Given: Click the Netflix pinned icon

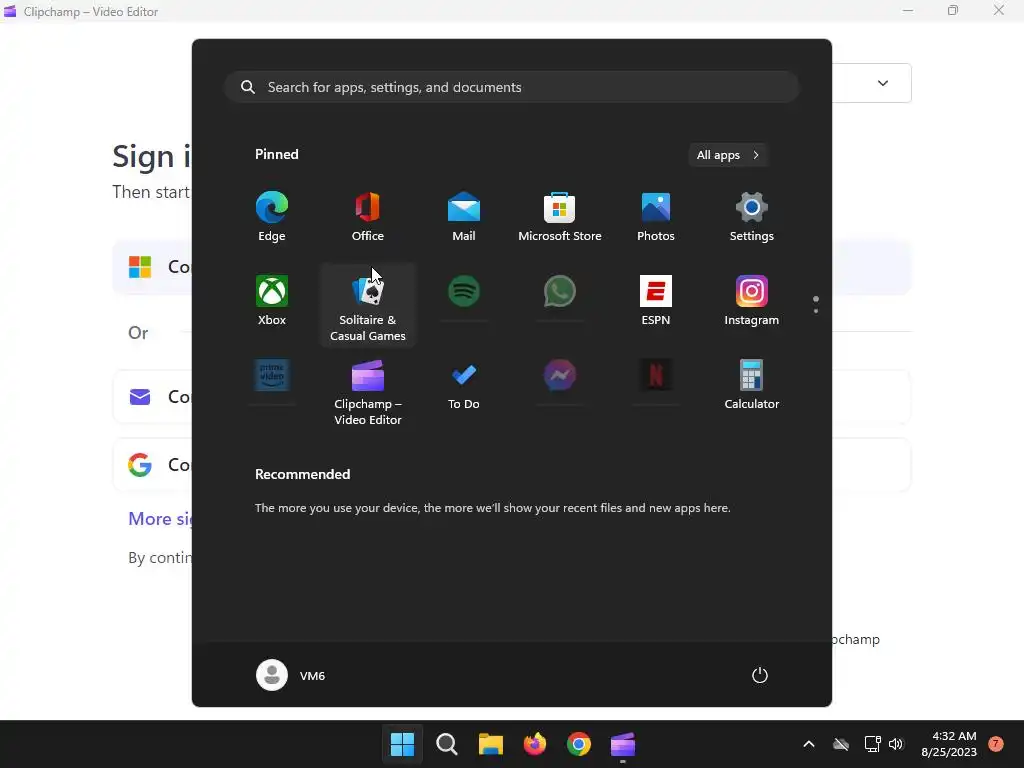Looking at the screenshot, I should click(x=656, y=376).
